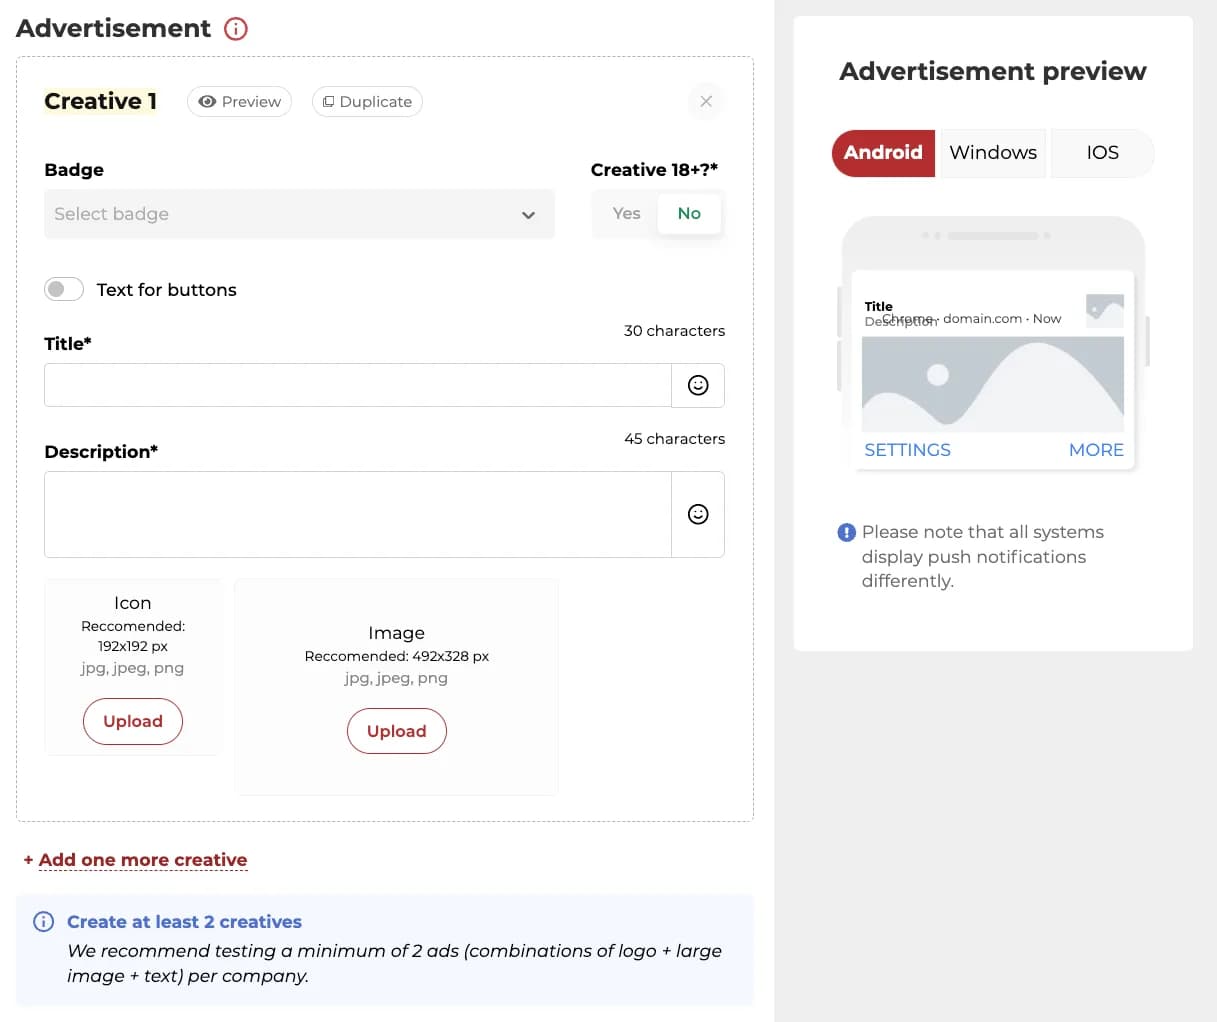This screenshot has width=1217, height=1022.
Task: Click the Advertisement info icon
Action: 236,28
